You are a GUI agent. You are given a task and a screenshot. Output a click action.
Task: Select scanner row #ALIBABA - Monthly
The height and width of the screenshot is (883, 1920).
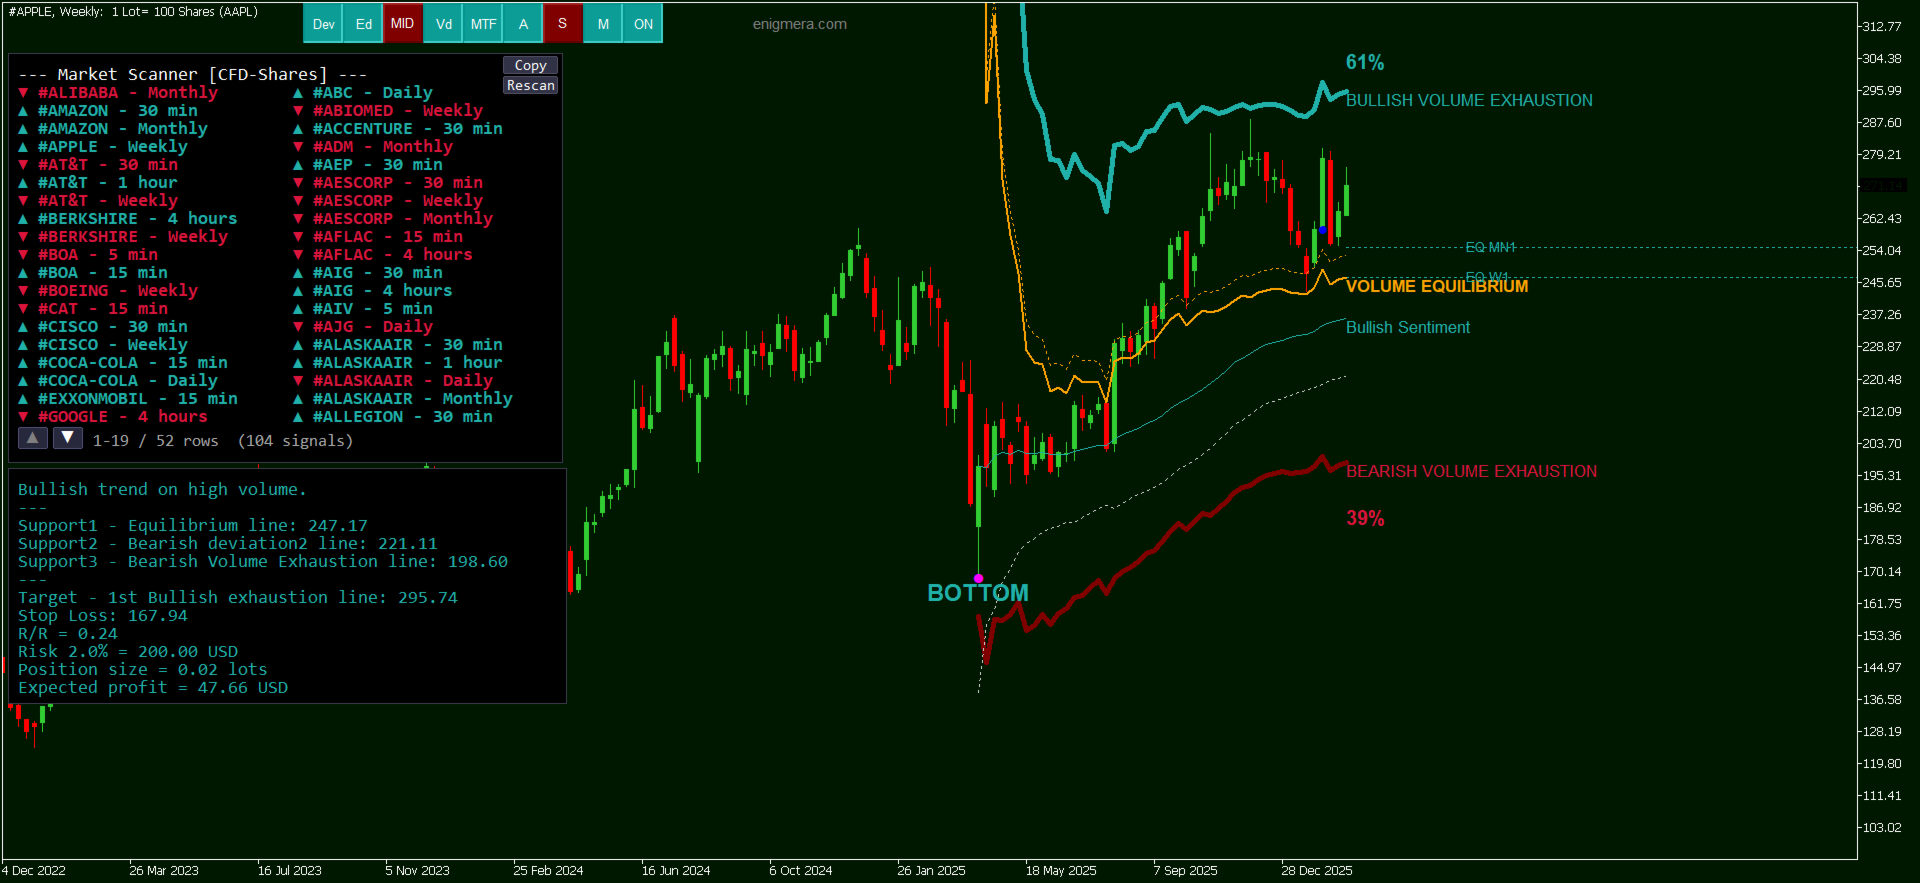[x=118, y=93]
